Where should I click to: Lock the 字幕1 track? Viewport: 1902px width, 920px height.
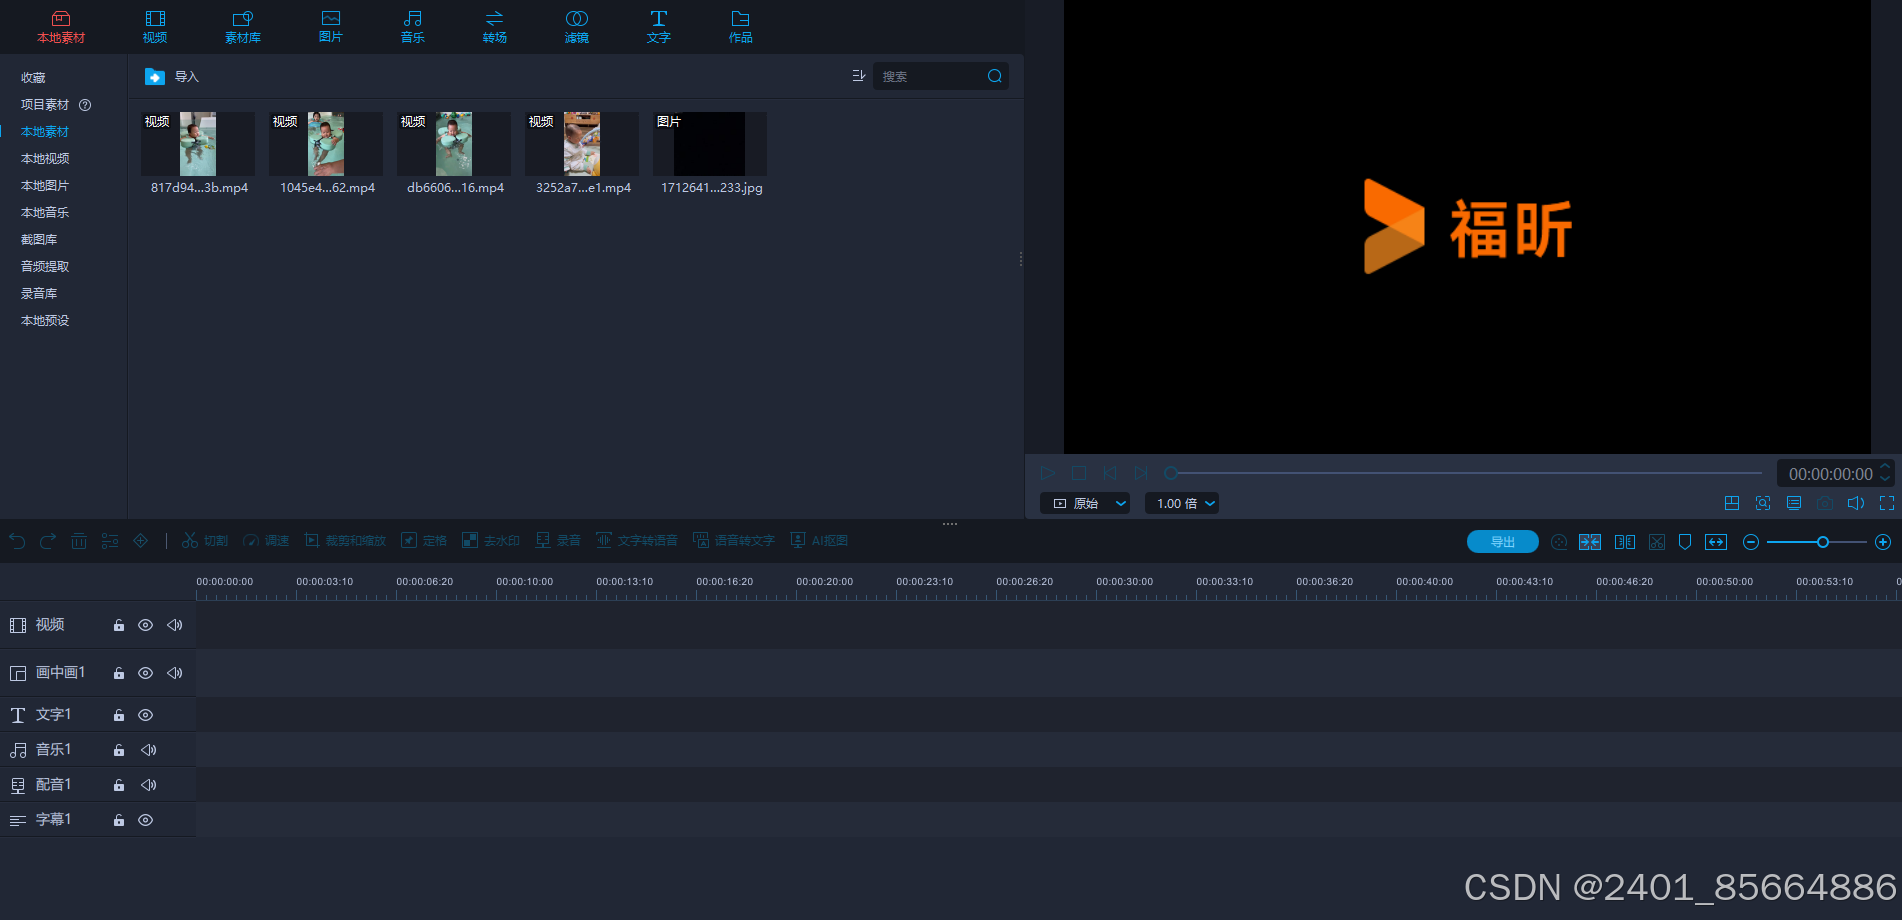(x=119, y=820)
